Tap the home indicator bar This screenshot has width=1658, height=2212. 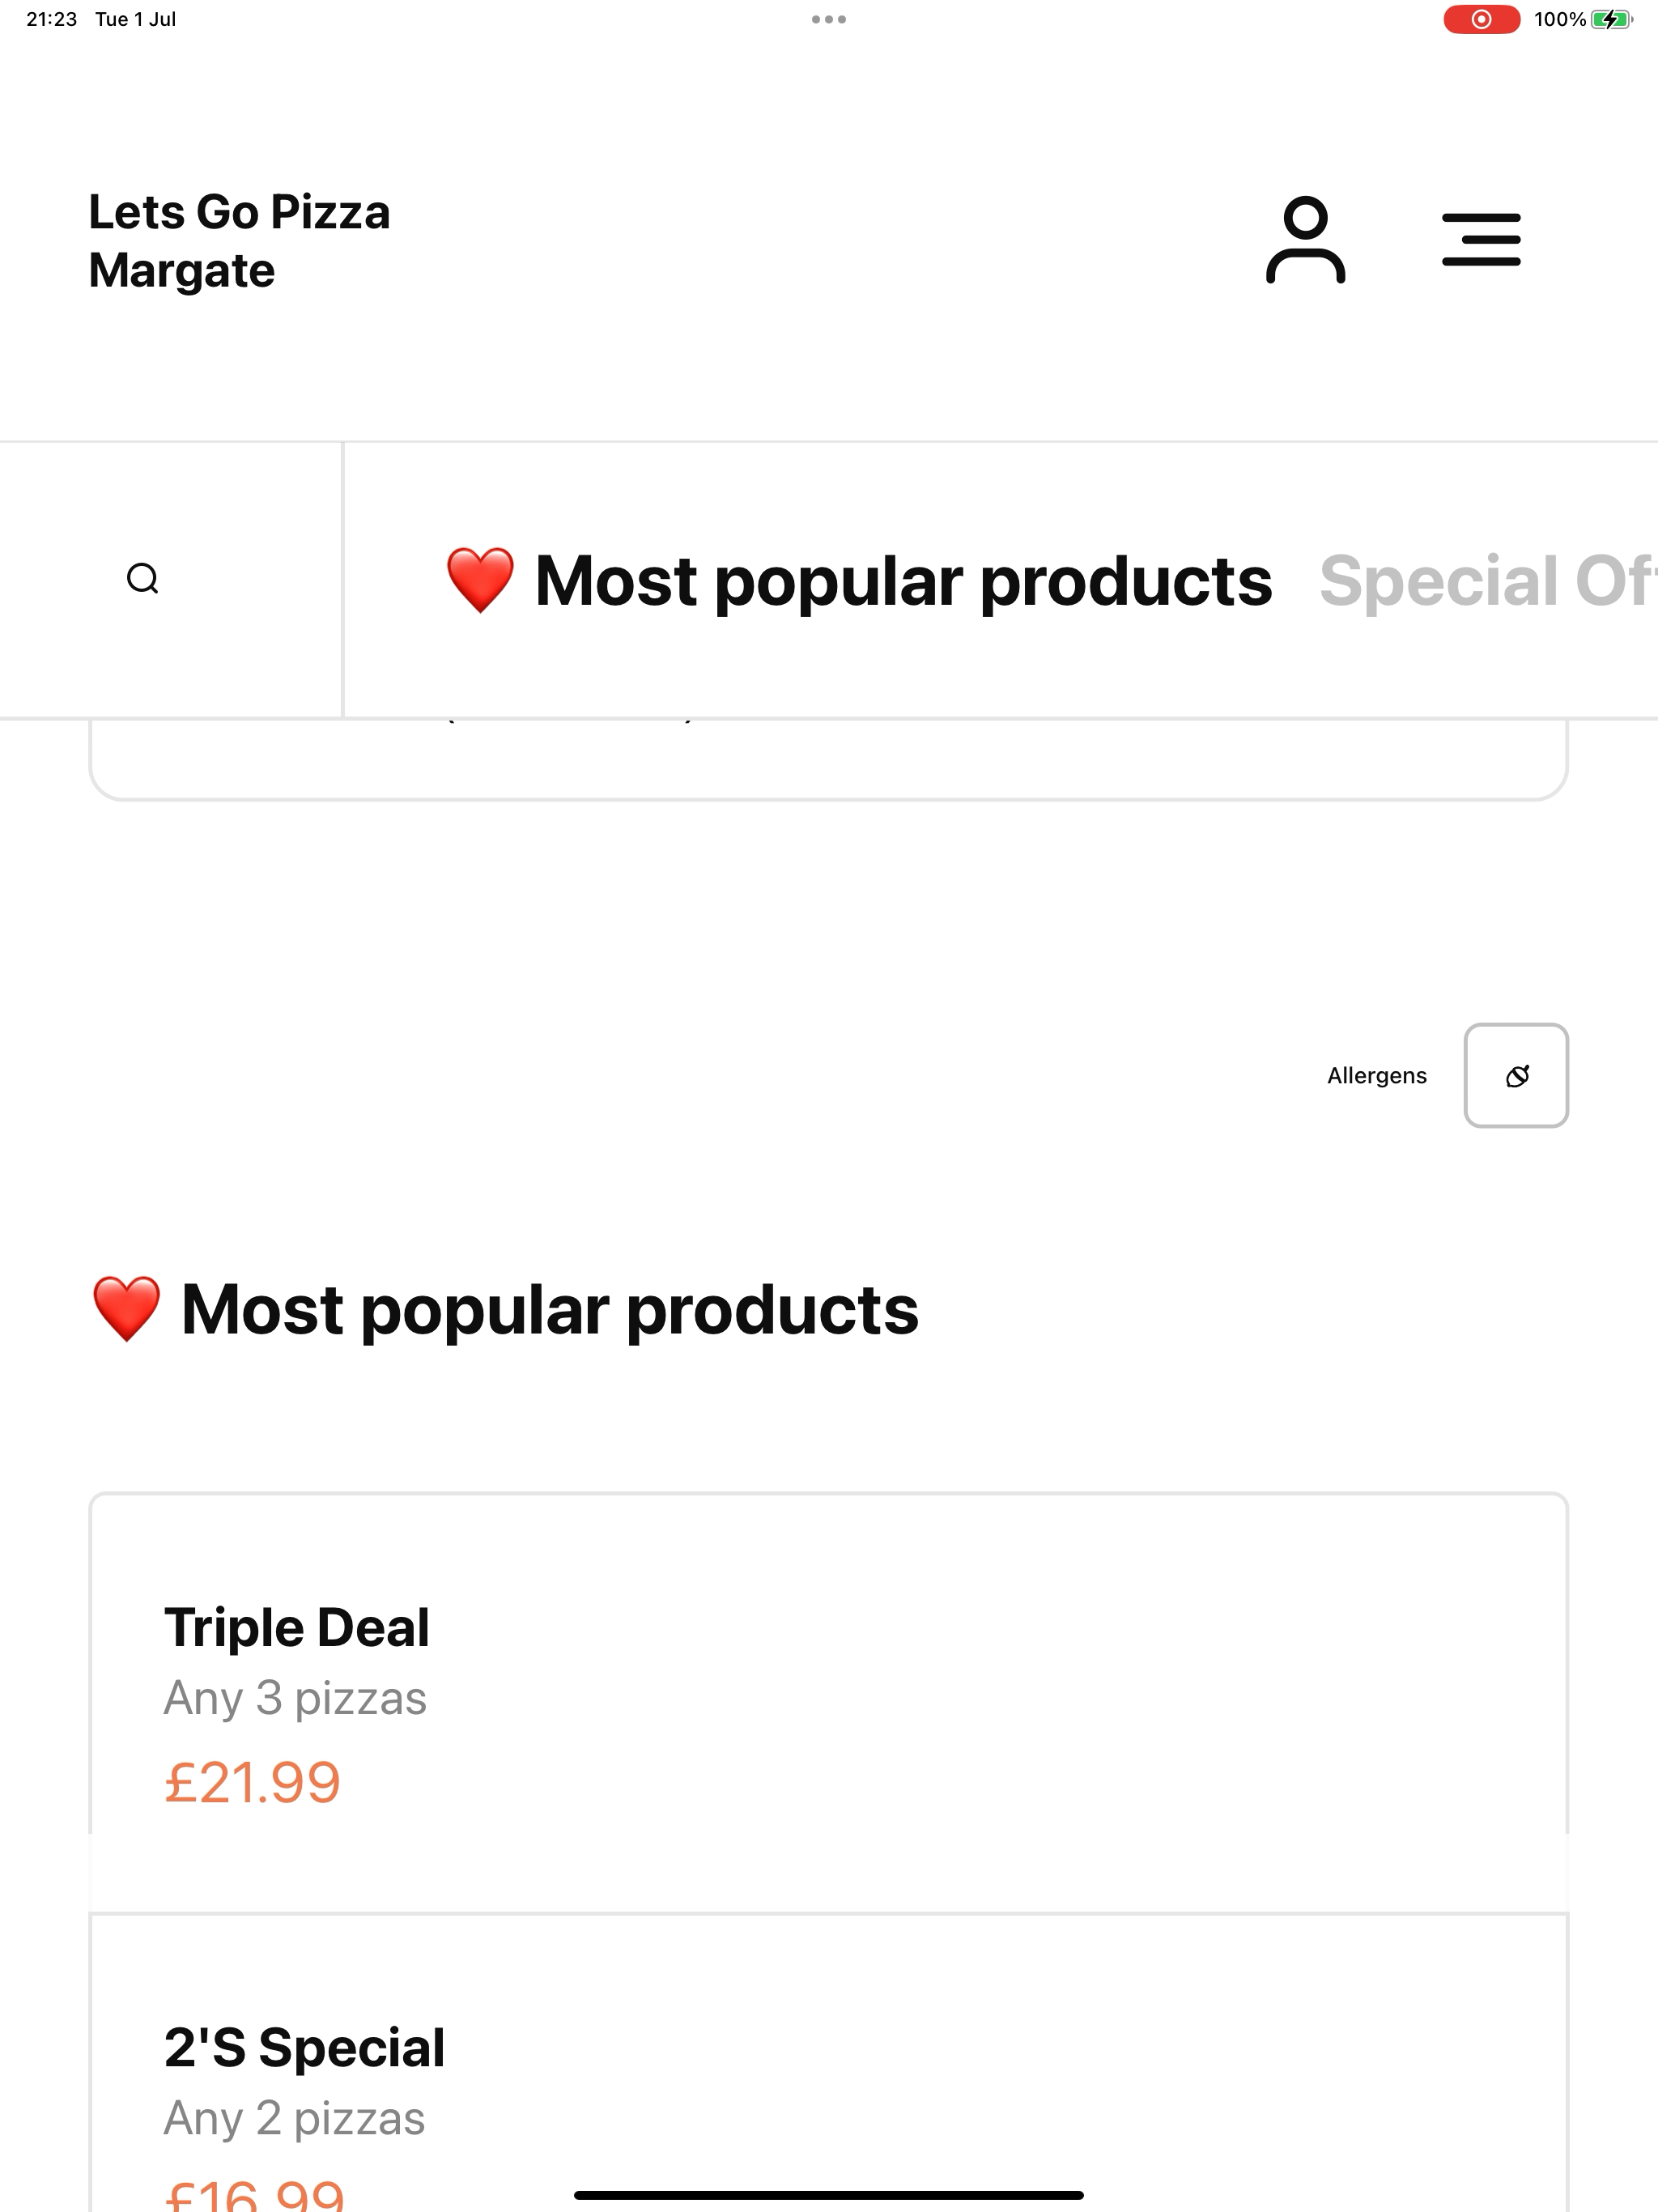click(829, 2195)
